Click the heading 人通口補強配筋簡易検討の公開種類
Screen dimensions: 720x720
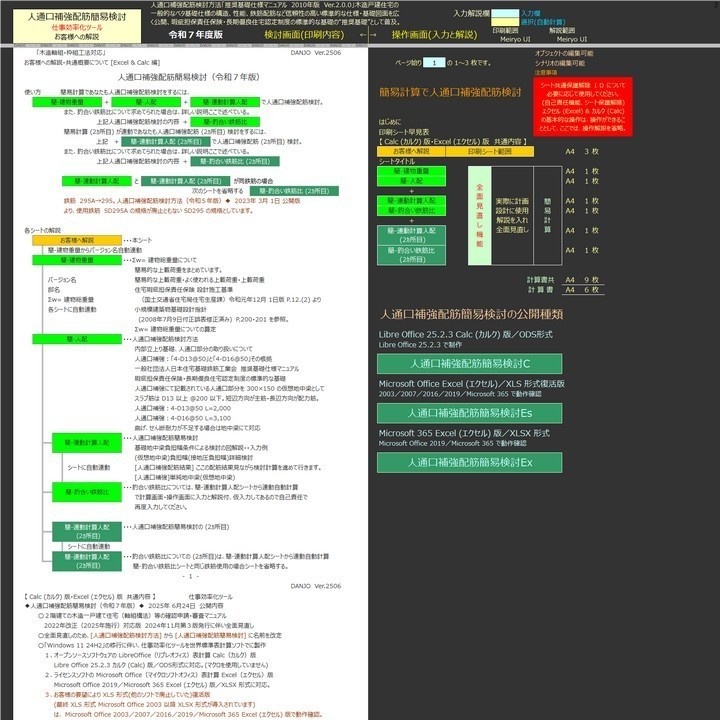[471, 315]
